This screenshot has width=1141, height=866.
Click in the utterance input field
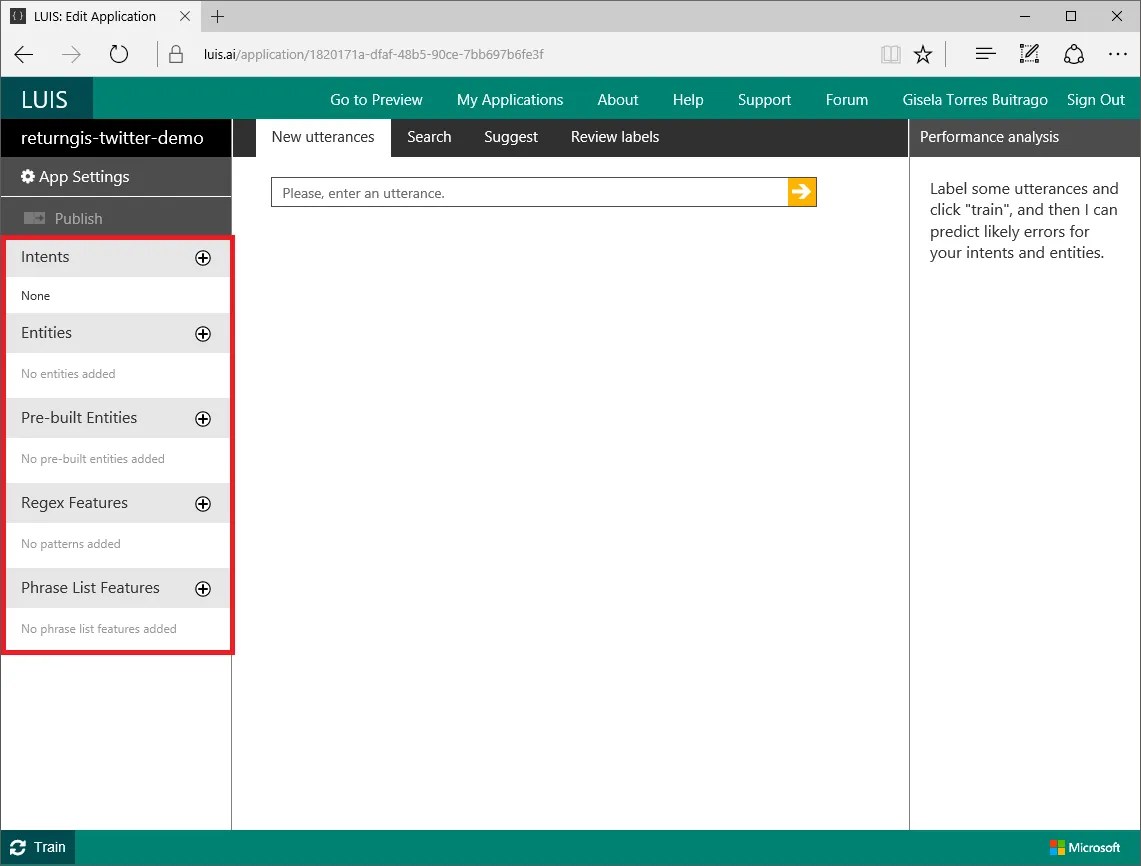(529, 192)
